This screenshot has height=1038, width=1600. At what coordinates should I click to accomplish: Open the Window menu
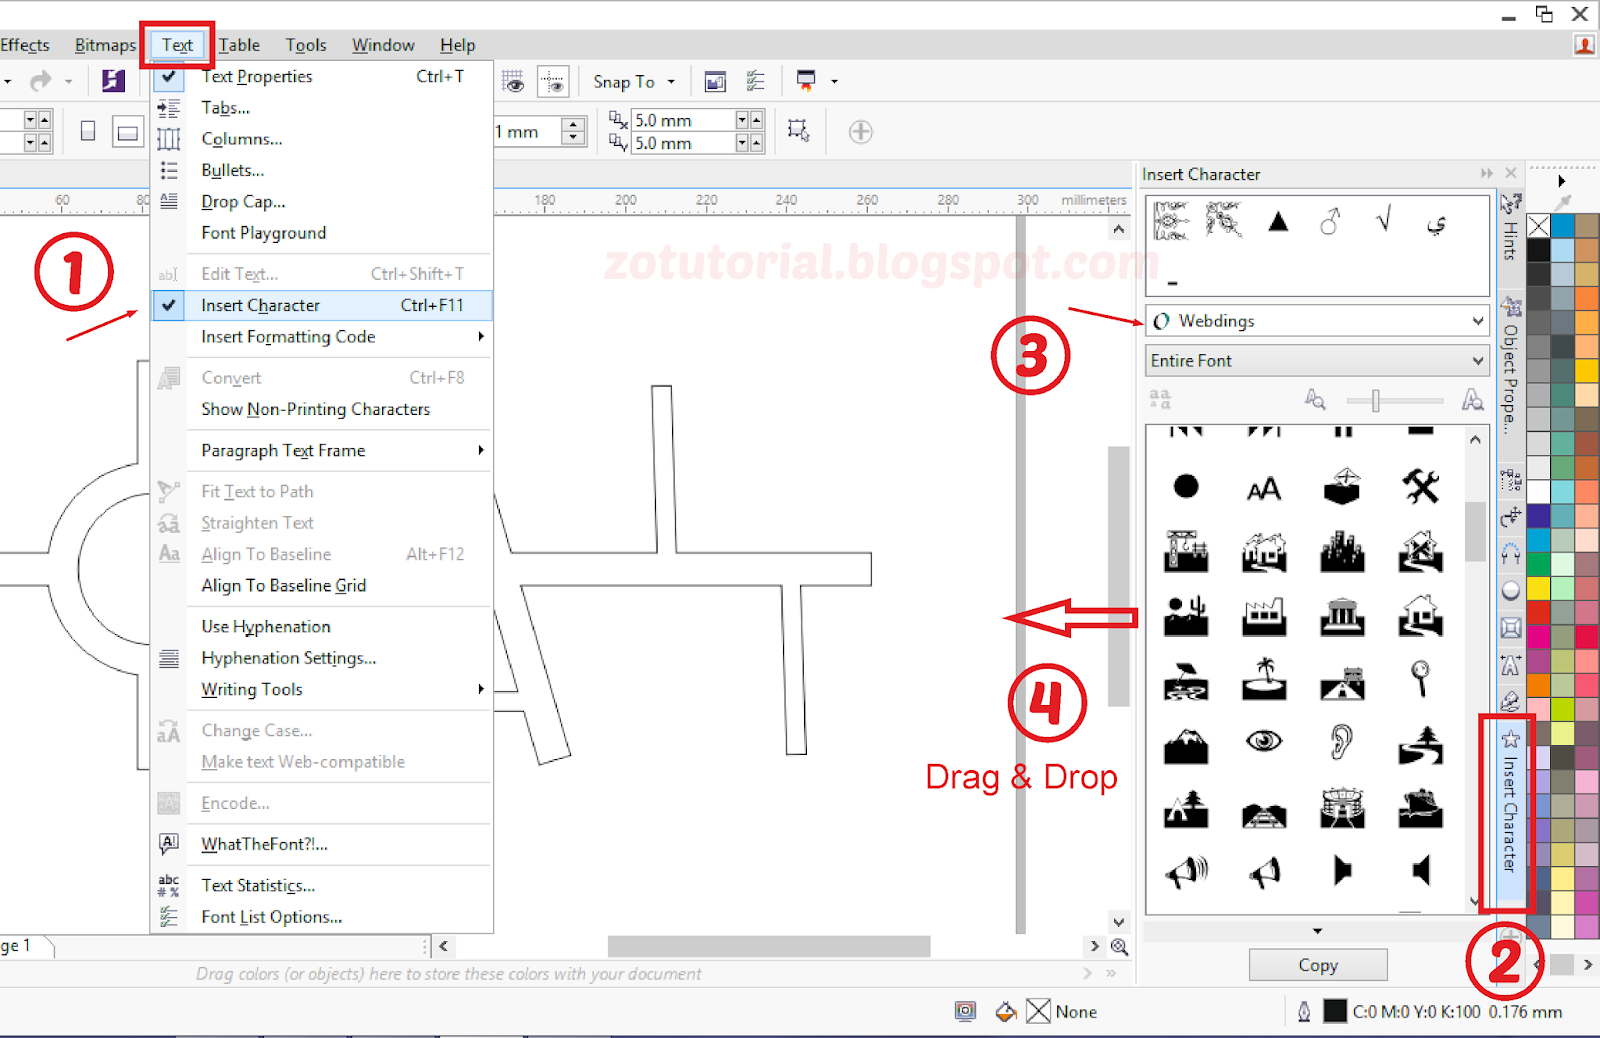coord(383,45)
